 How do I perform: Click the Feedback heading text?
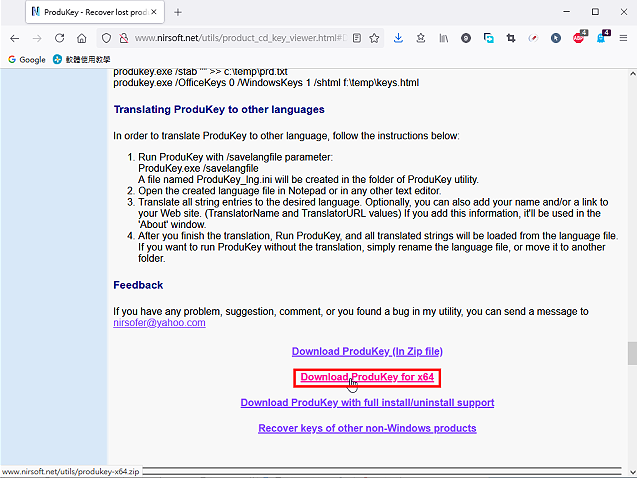pyautogui.click(x=138, y=285)
